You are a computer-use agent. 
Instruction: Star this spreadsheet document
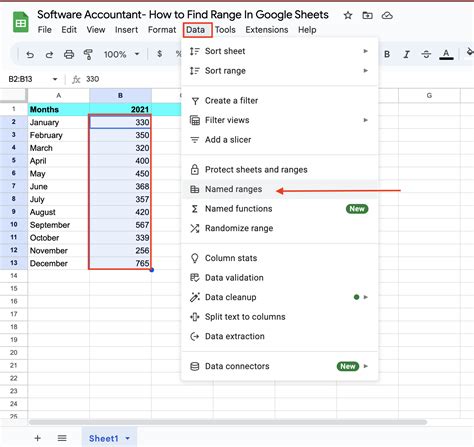pyautogui.click(x=348, y=15)
